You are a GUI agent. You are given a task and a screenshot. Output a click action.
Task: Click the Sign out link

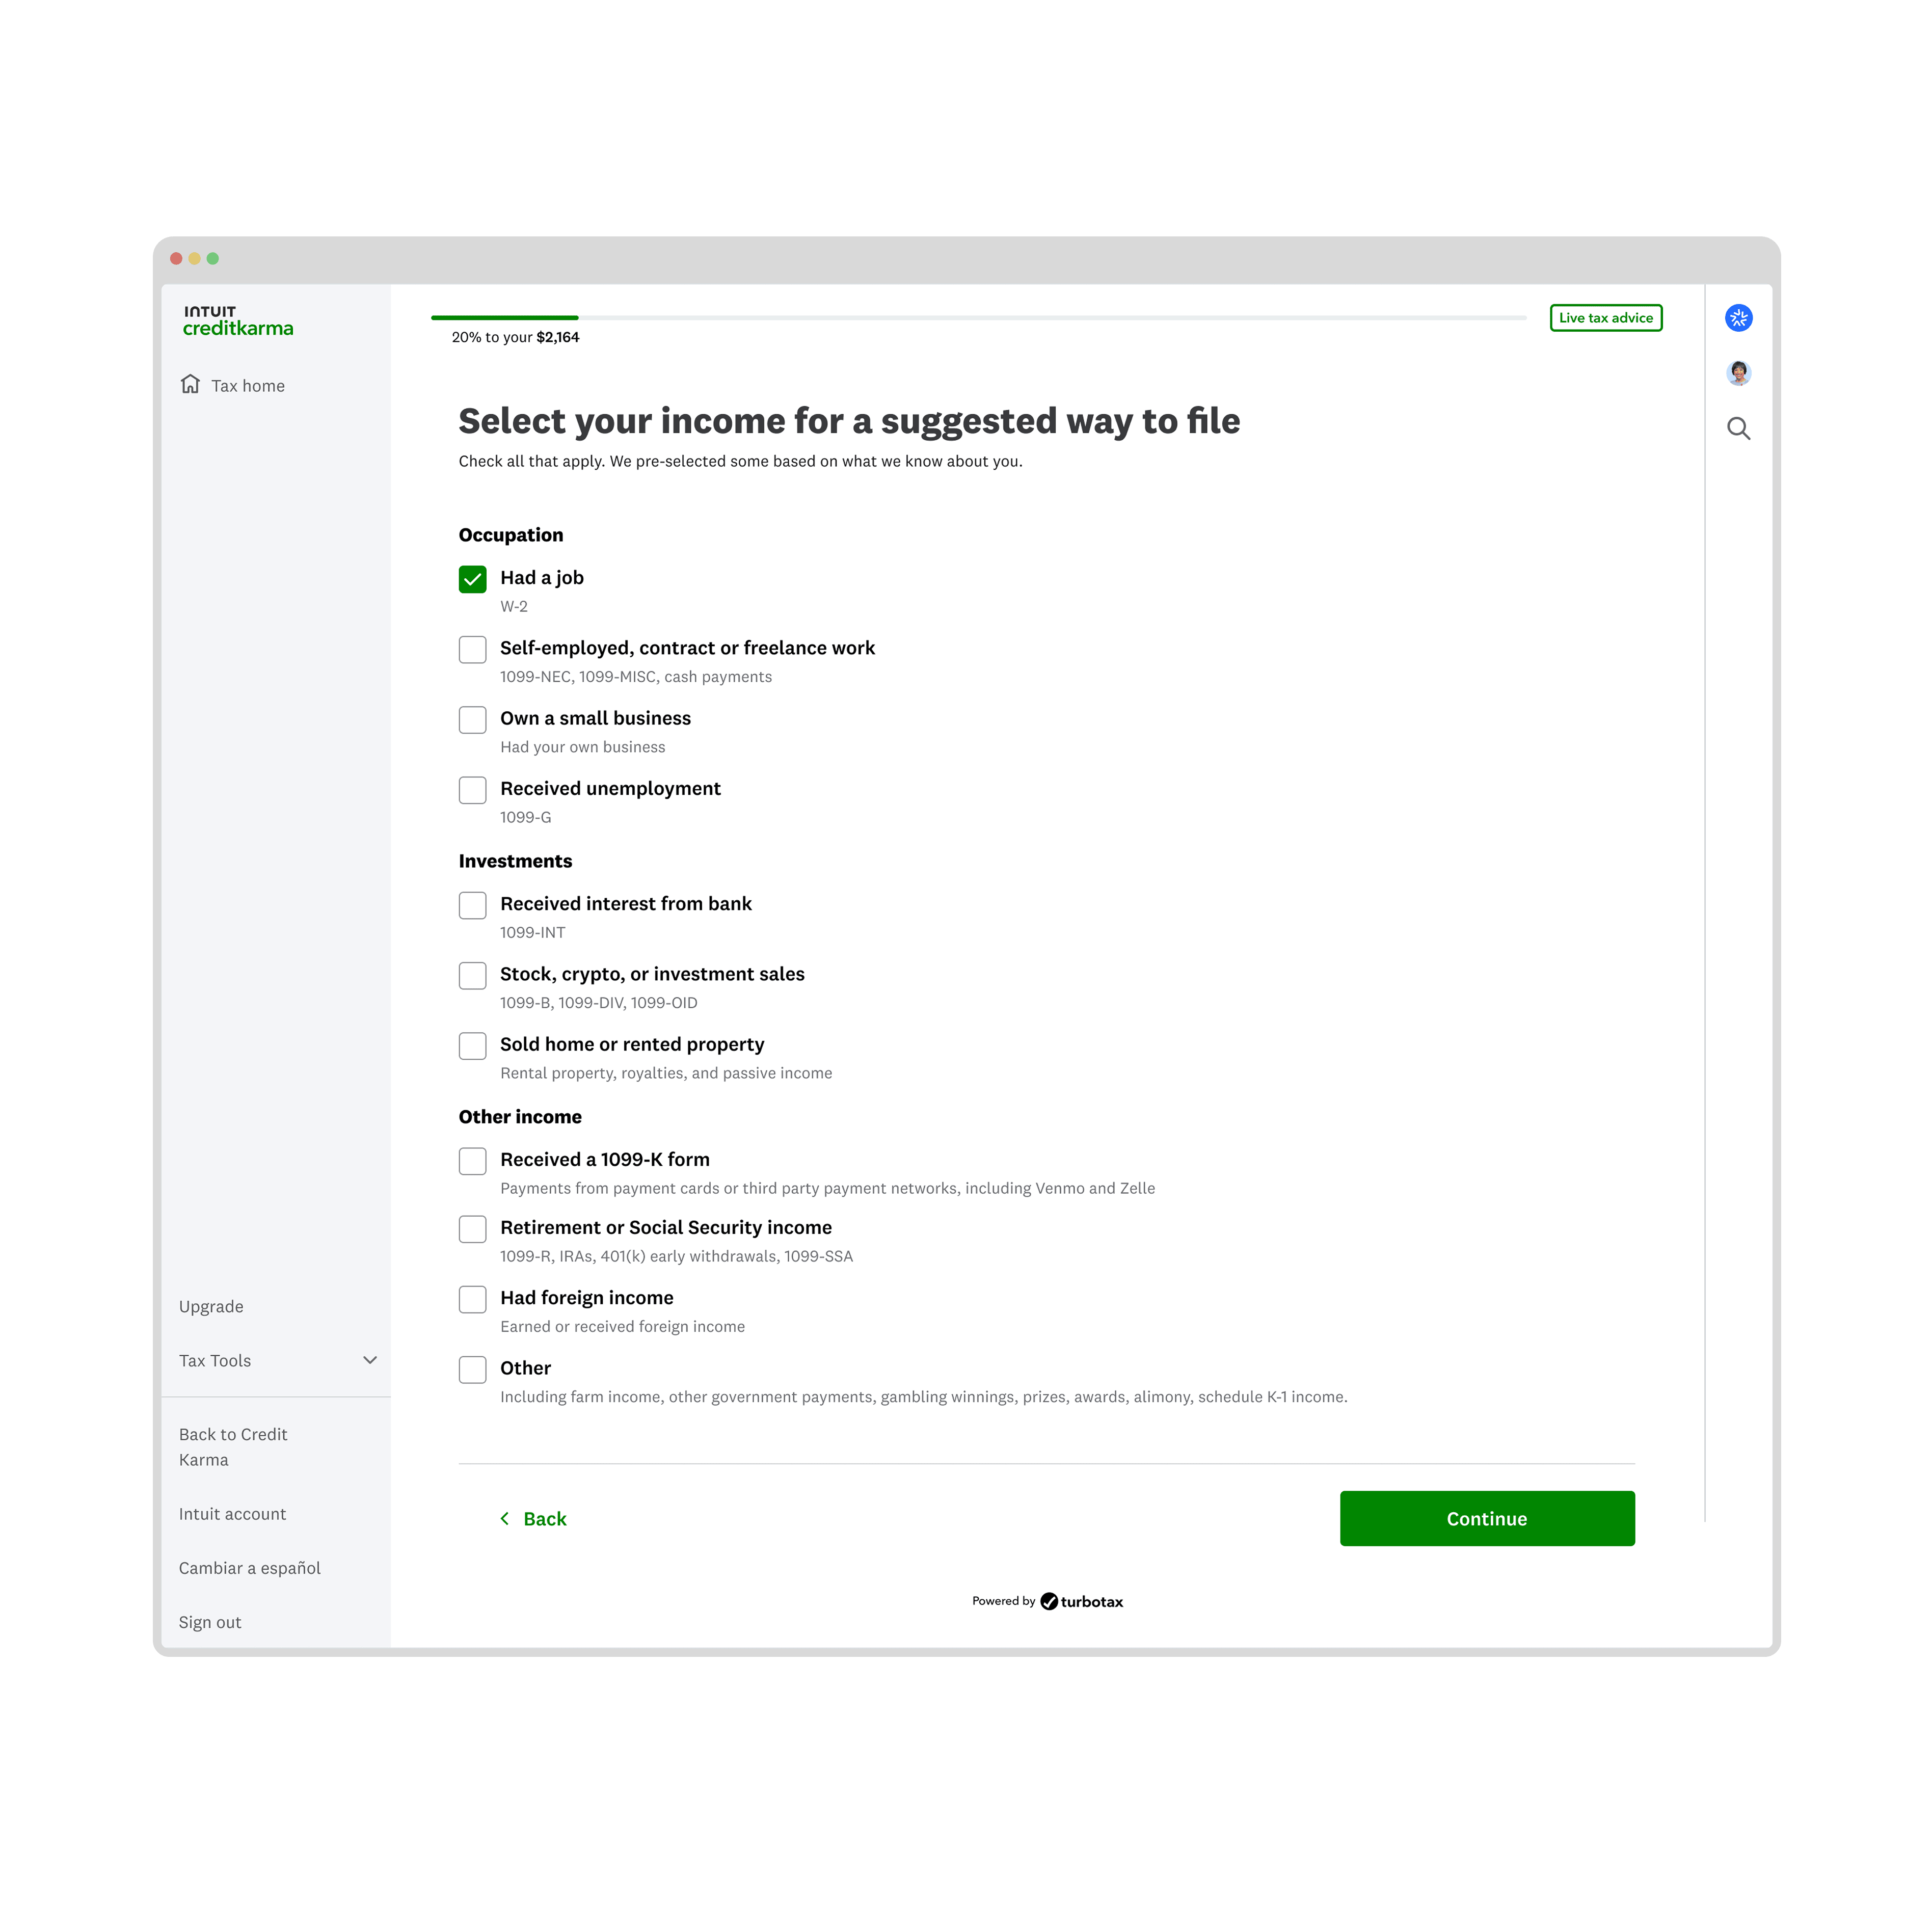[x=209, y=1621]
